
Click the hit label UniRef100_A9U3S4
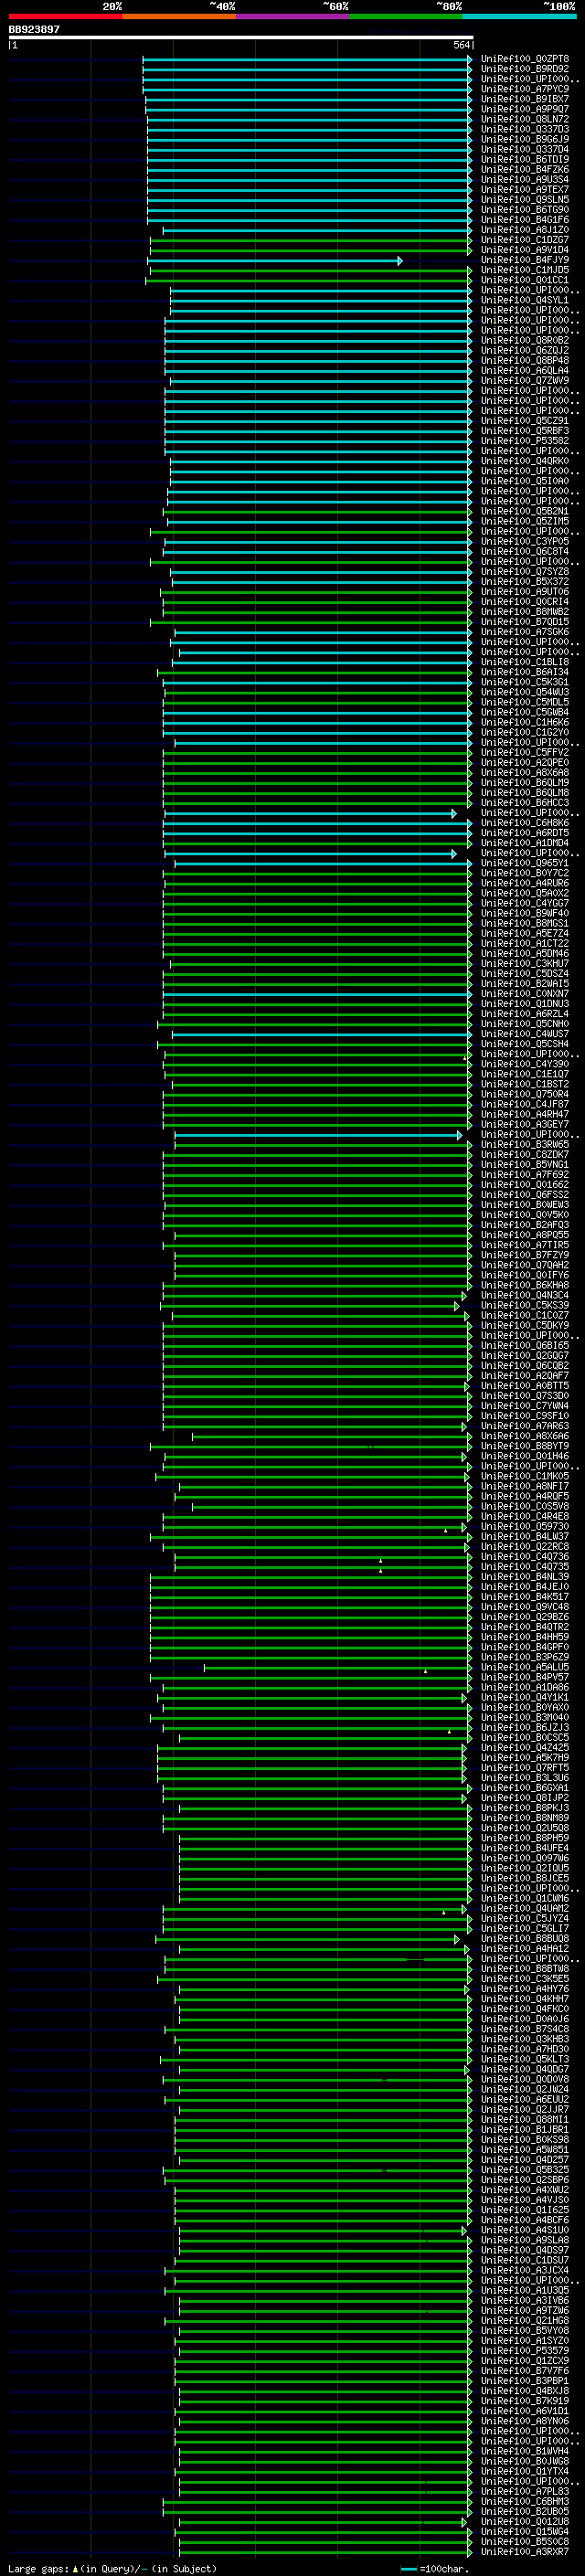525,179
